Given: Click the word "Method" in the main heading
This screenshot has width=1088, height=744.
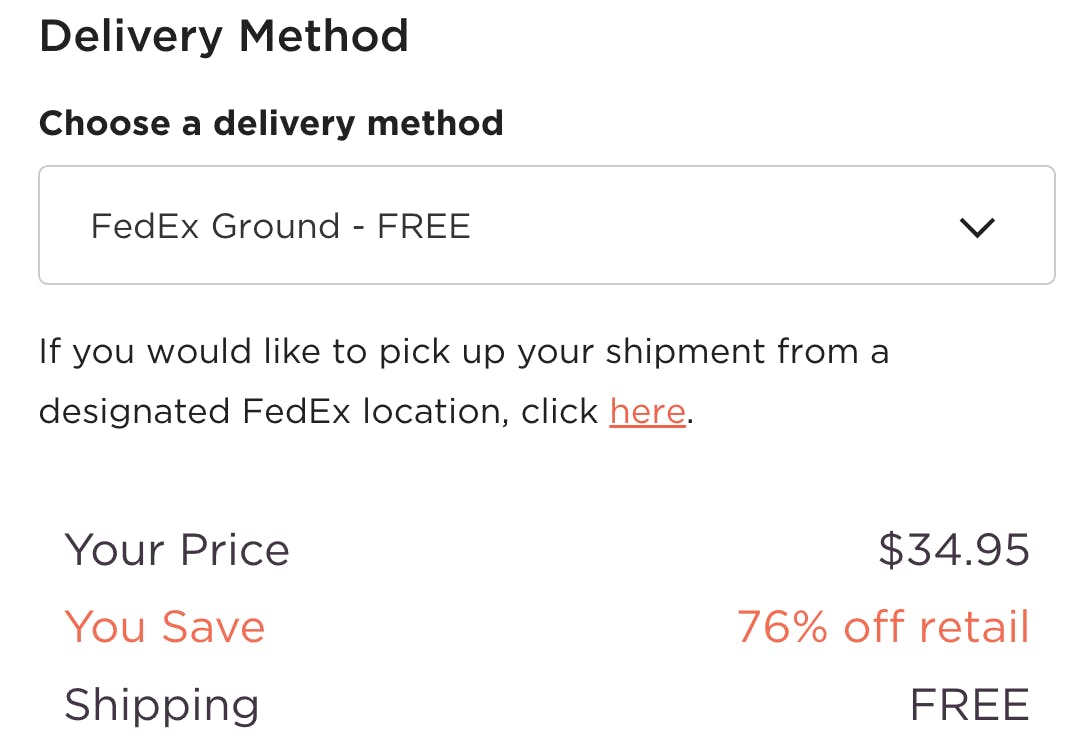Looking at the screenshot, I should coord(324,37).
